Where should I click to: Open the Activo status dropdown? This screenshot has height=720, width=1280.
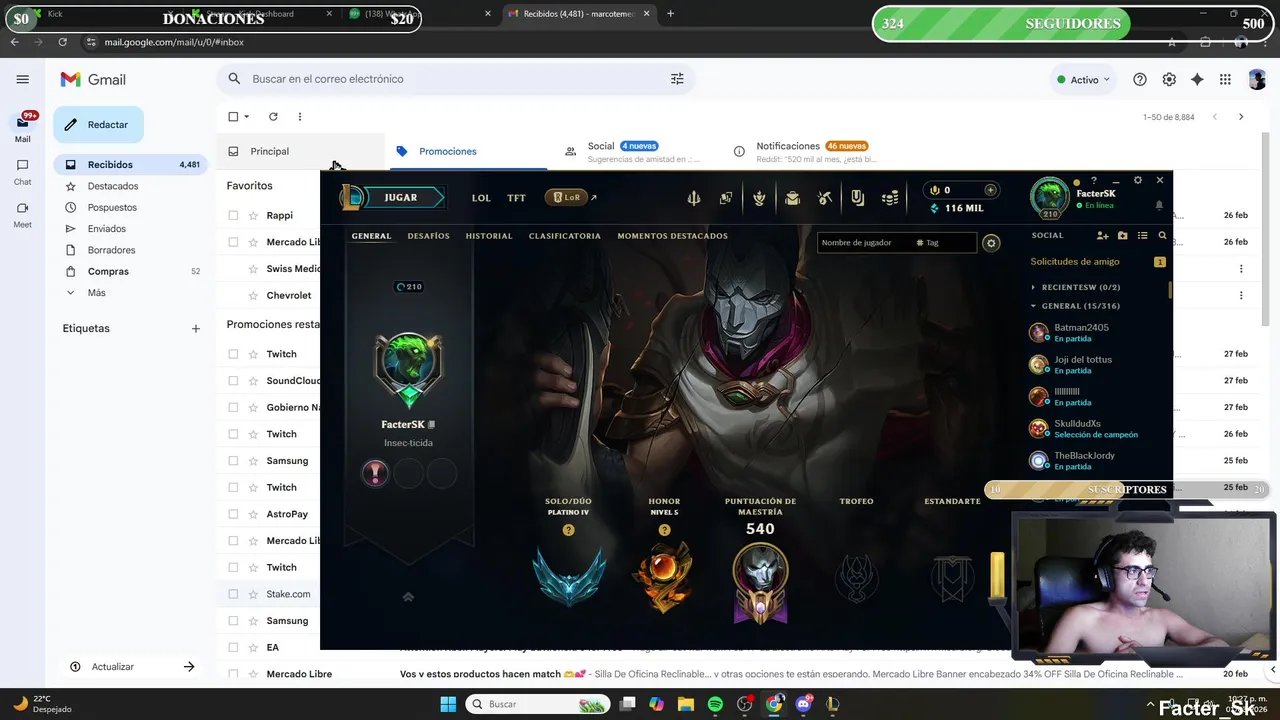(x=1083, y=80)
